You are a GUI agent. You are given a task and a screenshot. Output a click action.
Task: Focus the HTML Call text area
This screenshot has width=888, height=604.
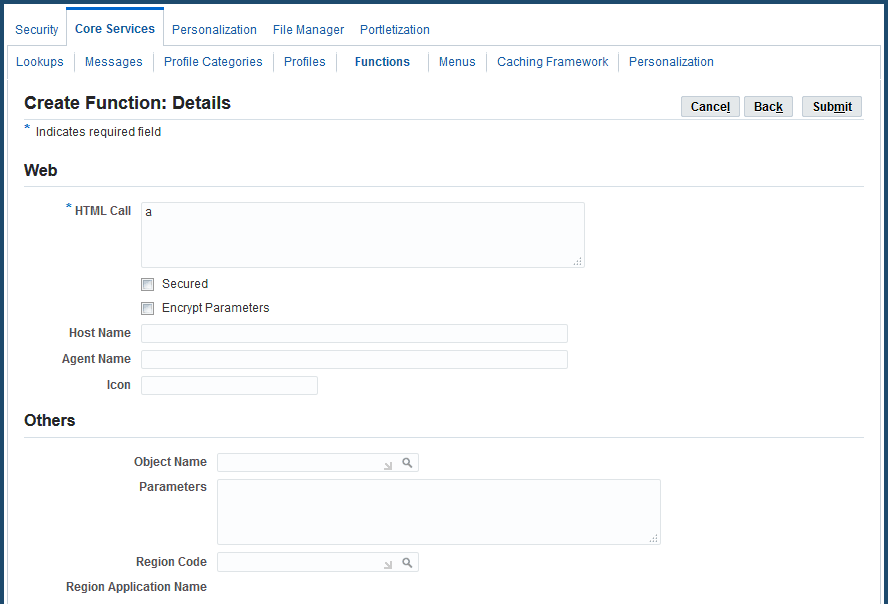362,235
